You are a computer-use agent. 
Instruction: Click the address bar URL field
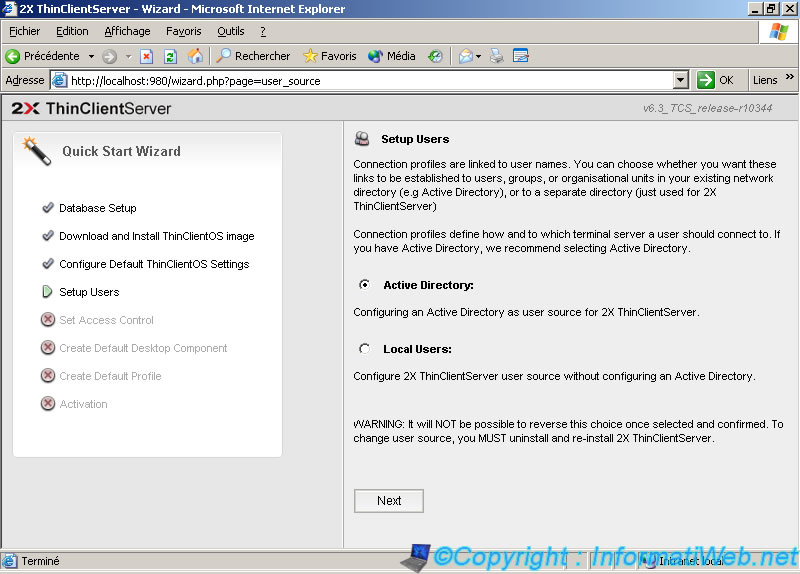click(370, 81)
